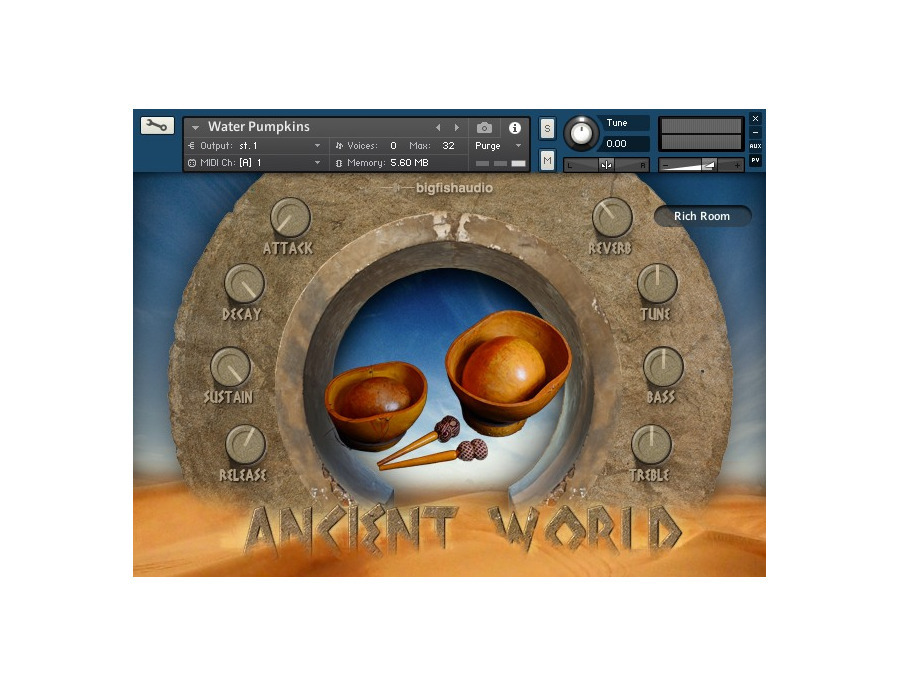
Task: Open the MIDI Ch dropdown
Action: click(254, 163)
